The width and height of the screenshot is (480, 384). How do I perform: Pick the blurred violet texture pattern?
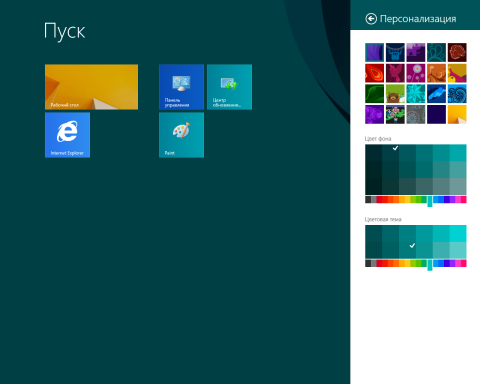tap(374, 114)
